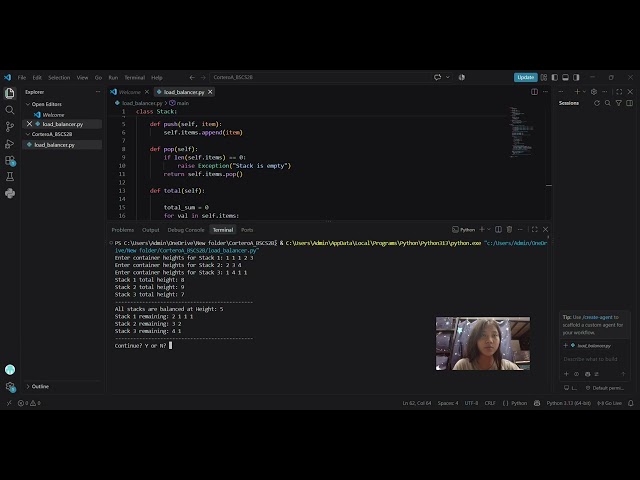The image size is (640, 480).
Task: Switch to the Debug Console tab
Action: click(186, 230)
